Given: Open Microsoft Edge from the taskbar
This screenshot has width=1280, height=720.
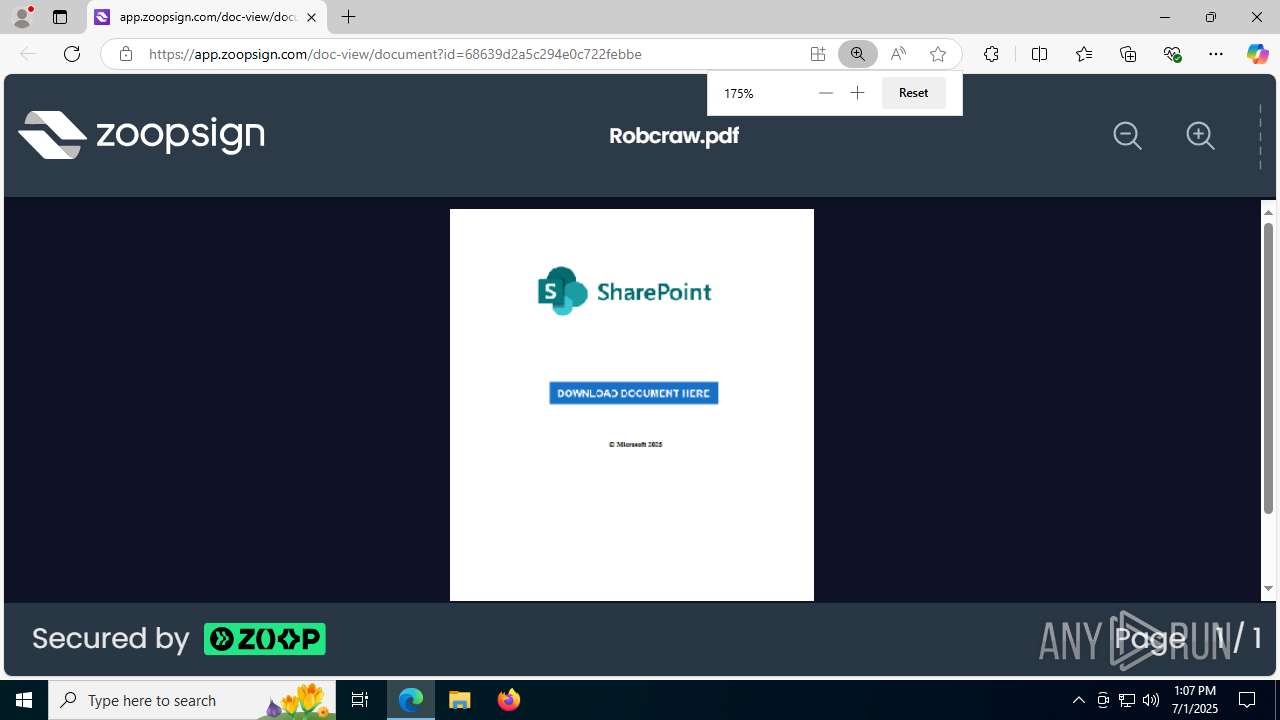Looking at the screenshot, I should [411, 700].
